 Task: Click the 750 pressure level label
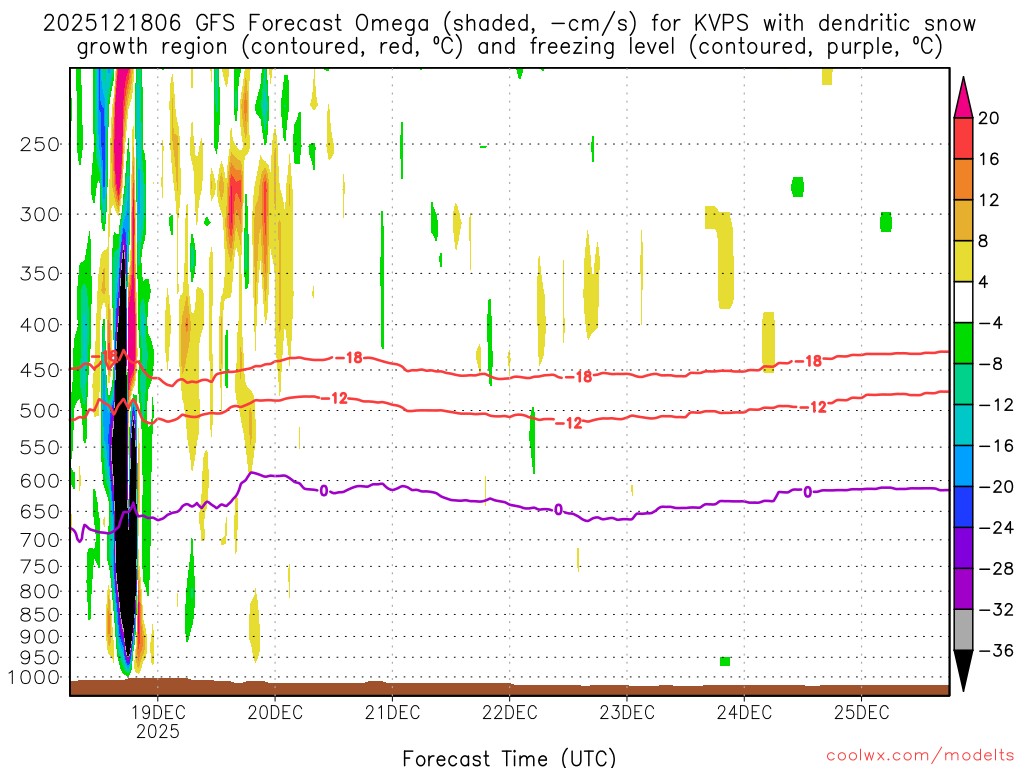40,567
